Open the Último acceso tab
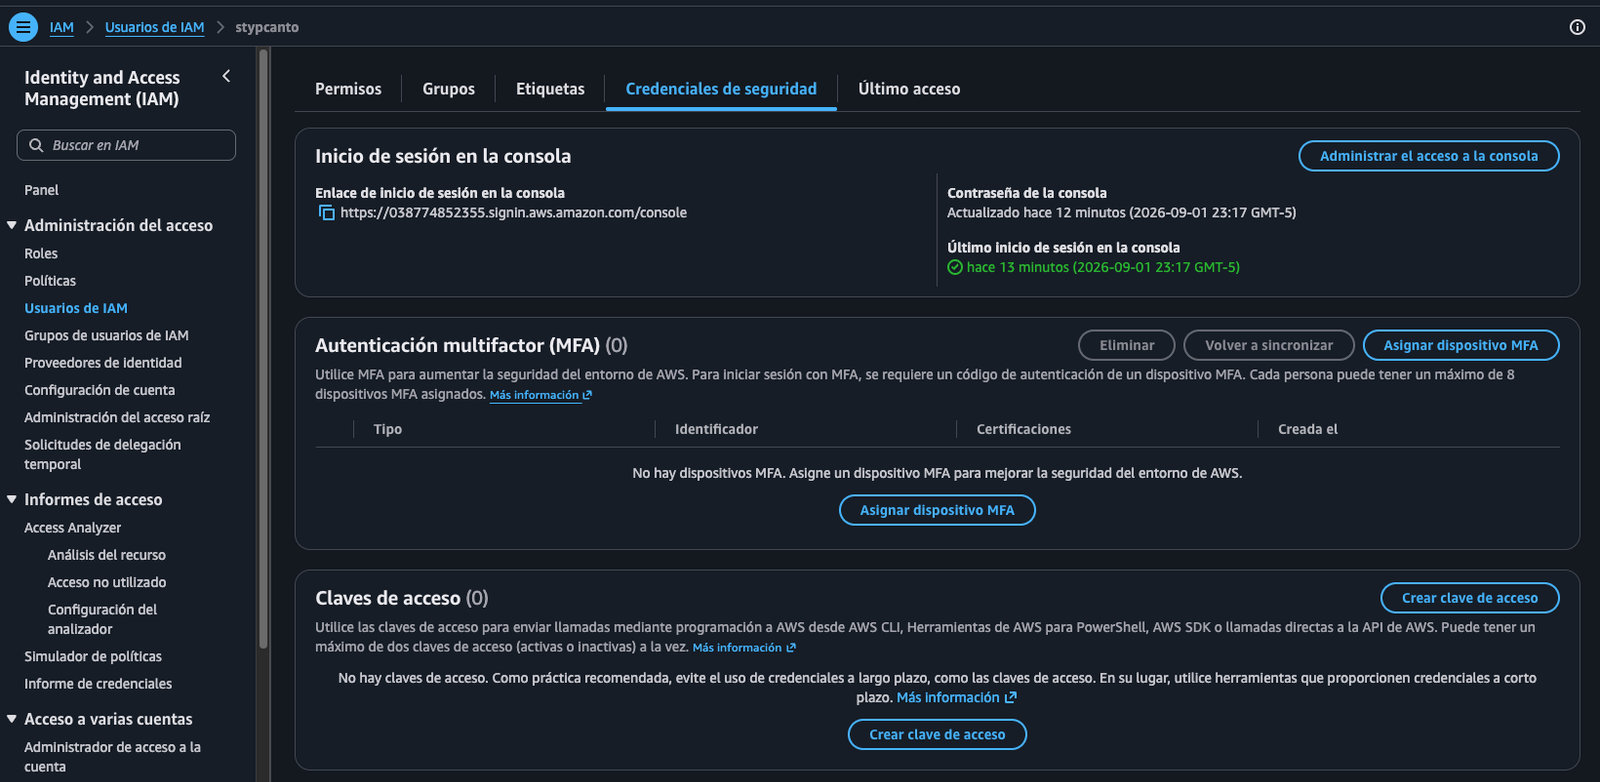This screenshot has height=782, width=1600. click(x=909, y=89)
